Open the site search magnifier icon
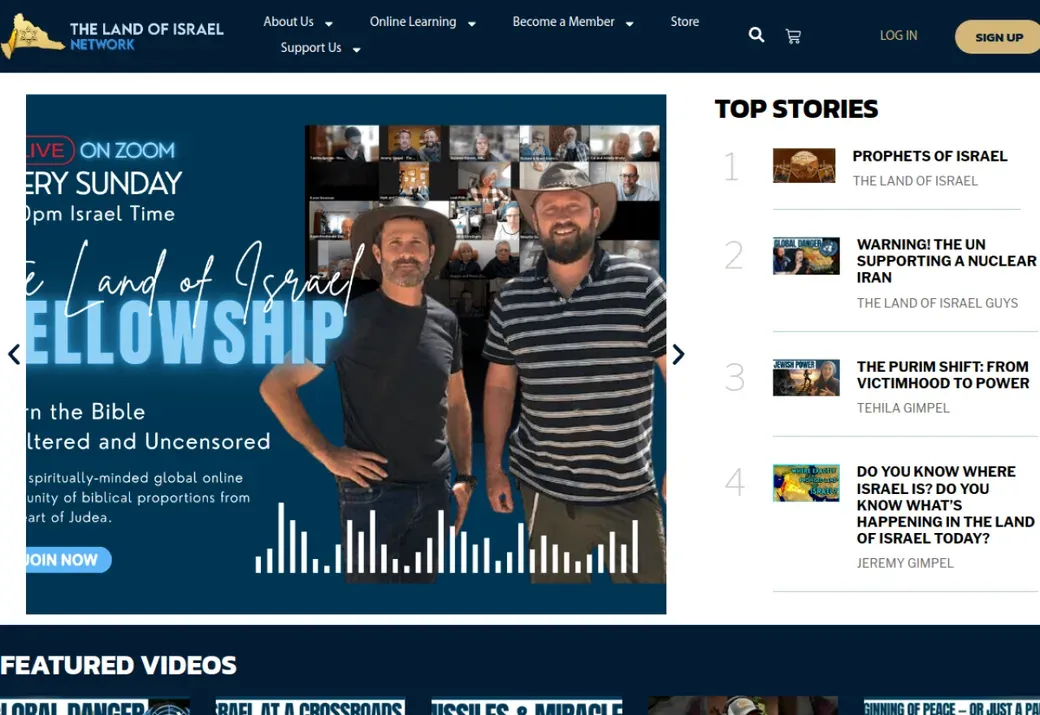The width and height of the screenshot is (1040, 715). click(756, 35)
